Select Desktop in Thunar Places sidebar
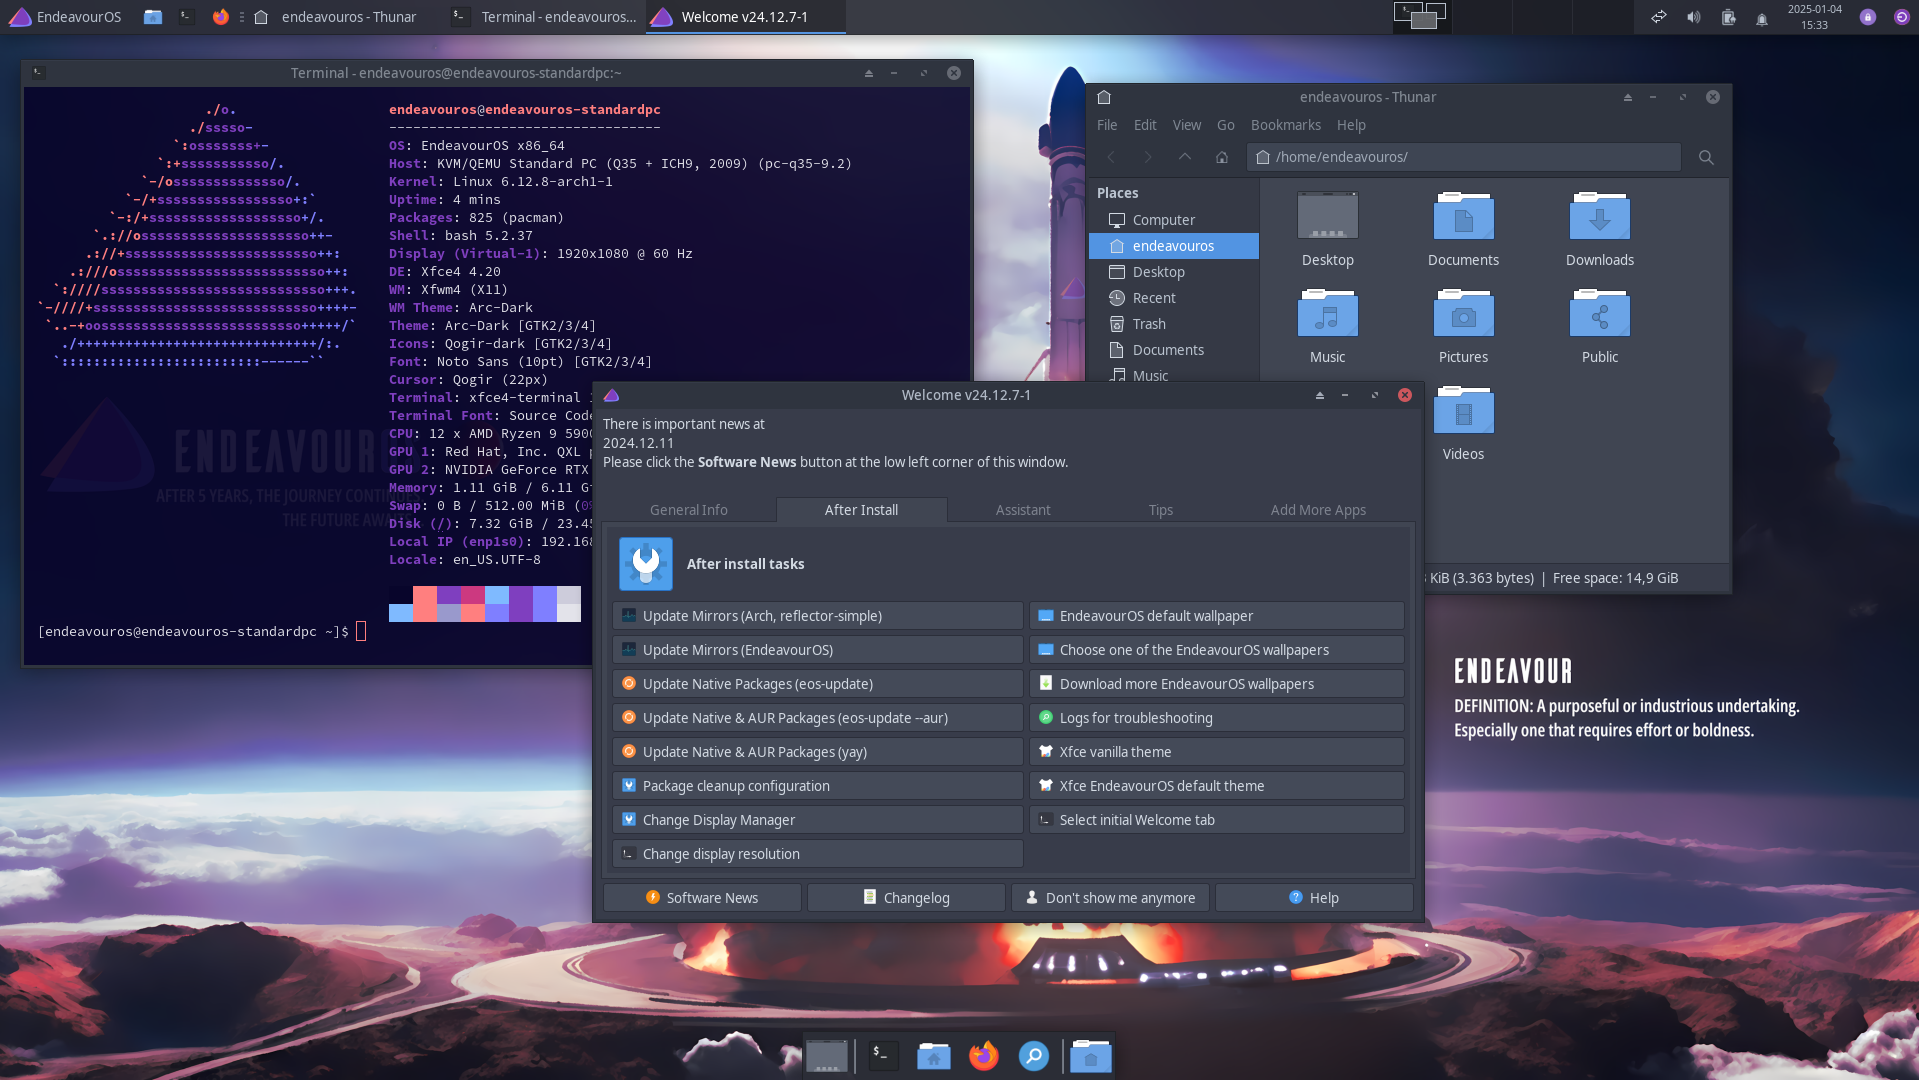This screenshot has height=1080, width=1919. [x=1173, y=272]
